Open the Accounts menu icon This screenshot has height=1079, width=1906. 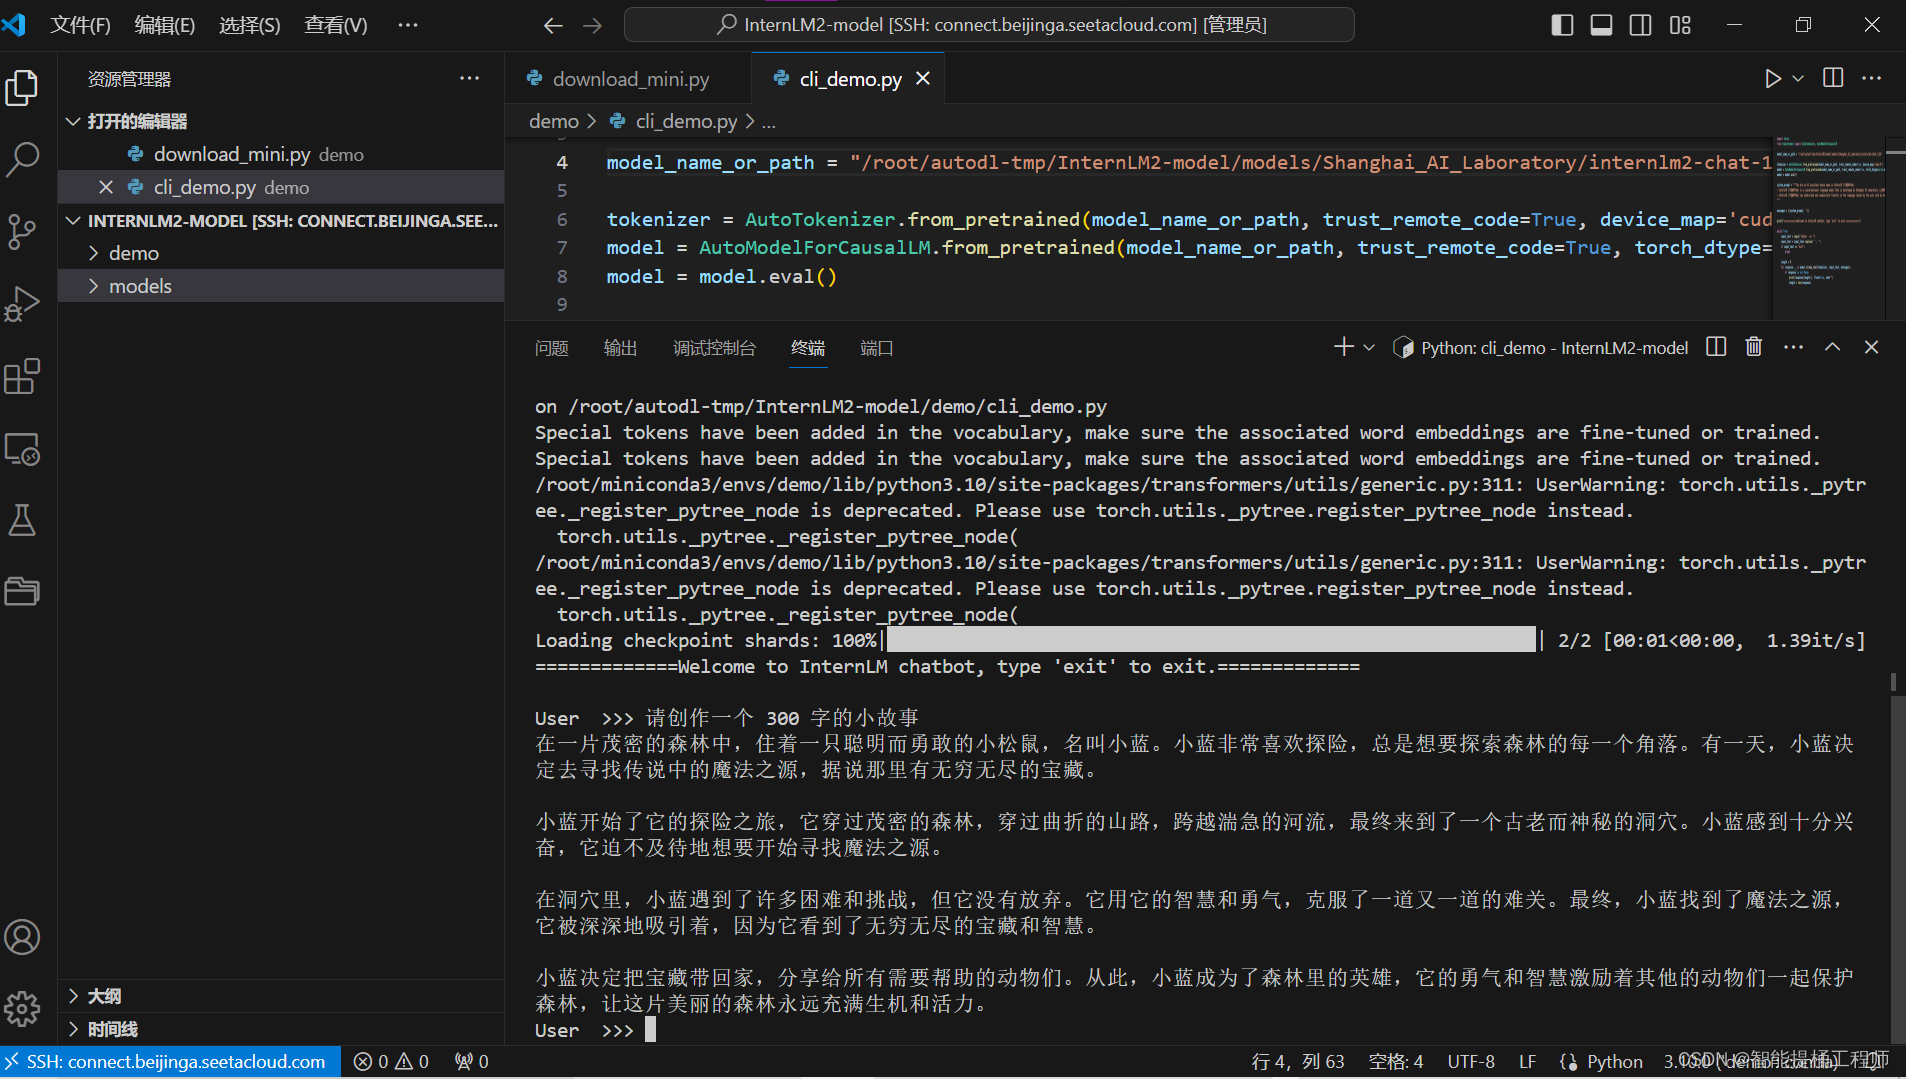[22, 937]
